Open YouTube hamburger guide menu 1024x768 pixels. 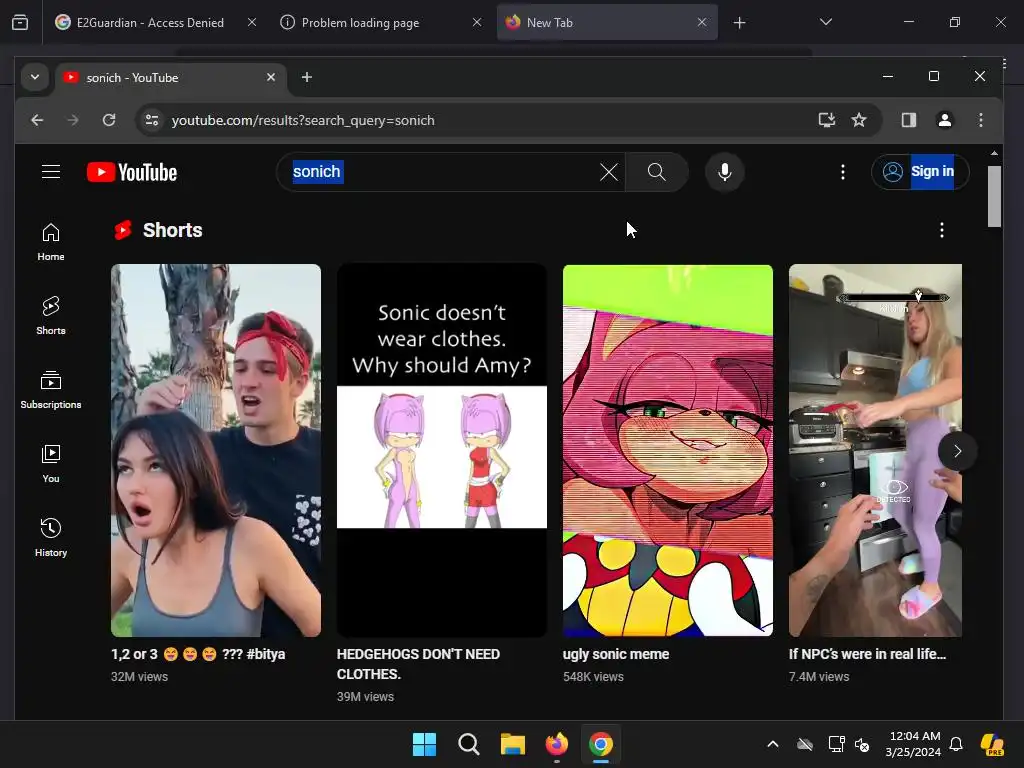tap(51, 172)
